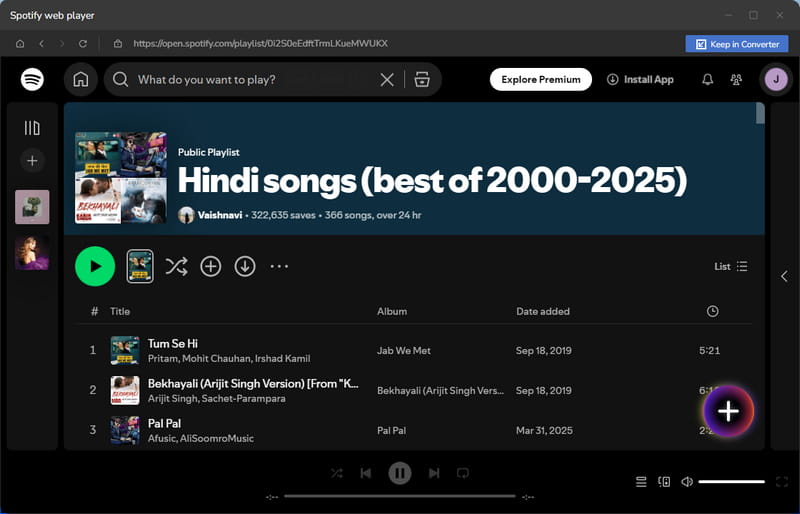Click the Title column header
The image size is (800, 514).
pos(120,311)
